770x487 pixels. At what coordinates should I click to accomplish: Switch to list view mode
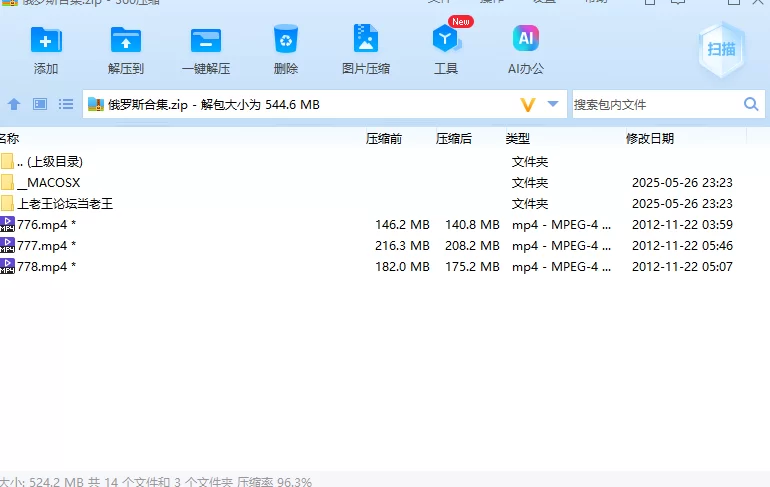point(66,104)
